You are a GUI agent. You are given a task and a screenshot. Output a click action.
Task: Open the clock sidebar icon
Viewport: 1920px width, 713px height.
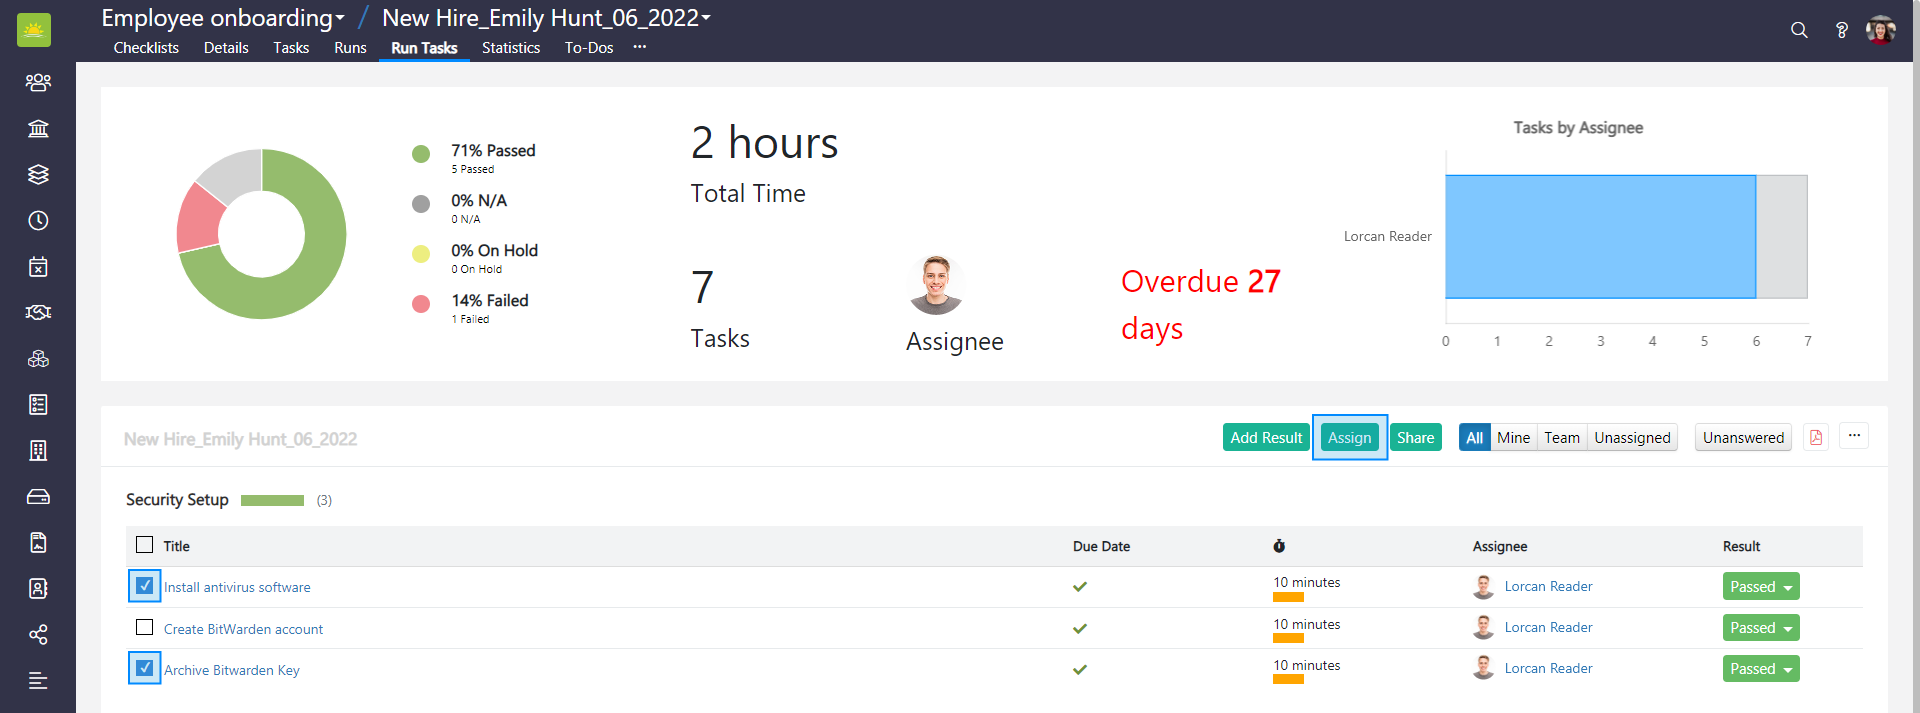[x=38, y=220]
